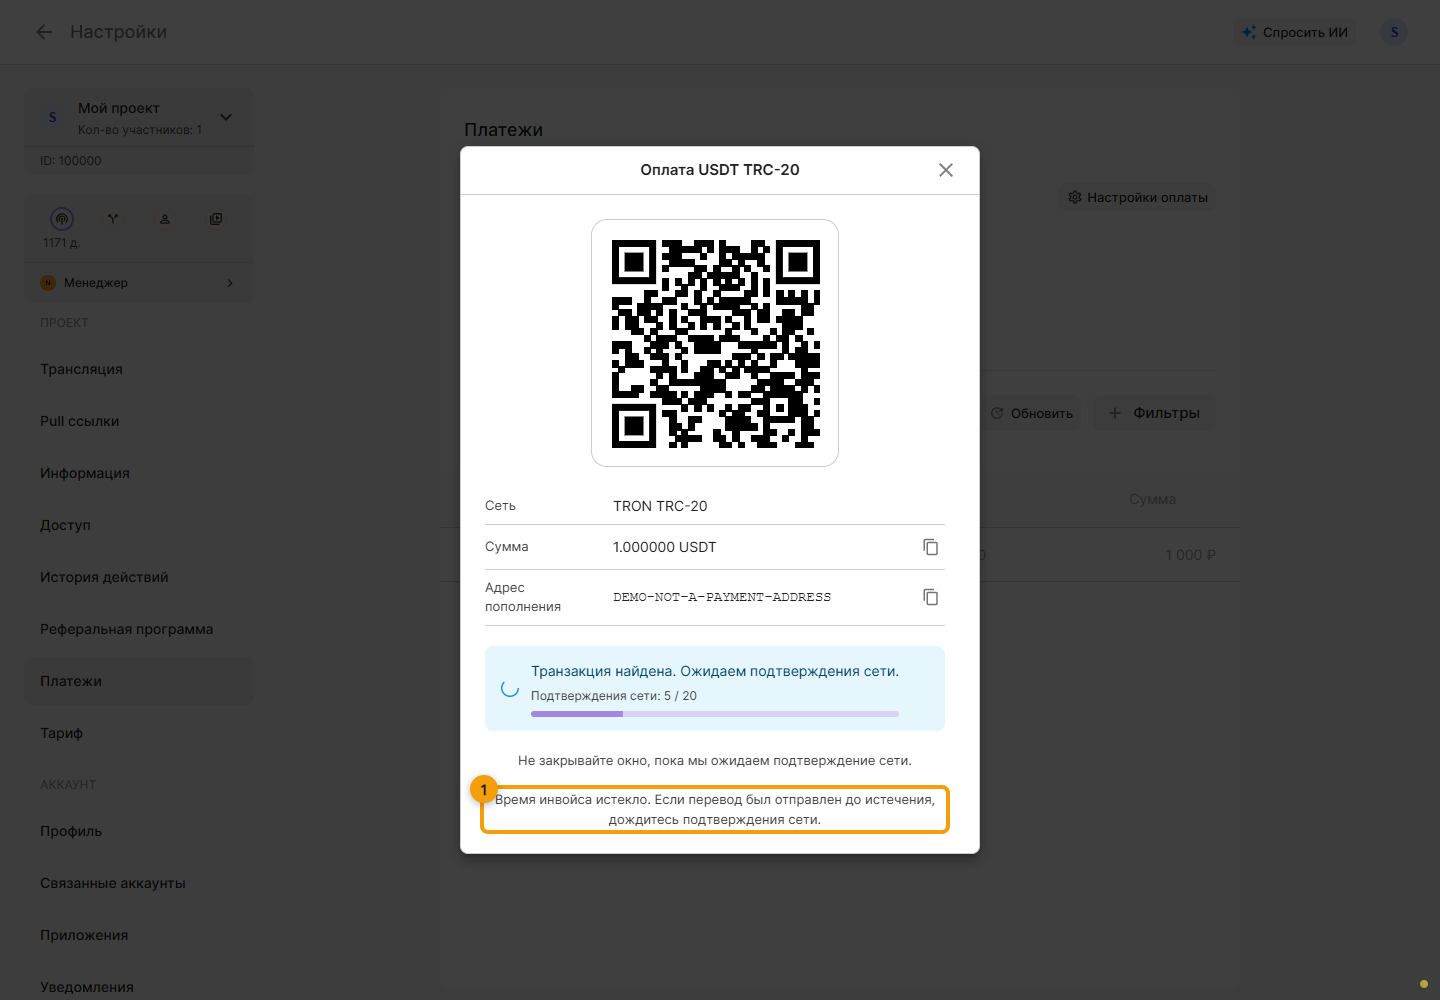Click the Сумма column header in the table

tap(1153, 499)
